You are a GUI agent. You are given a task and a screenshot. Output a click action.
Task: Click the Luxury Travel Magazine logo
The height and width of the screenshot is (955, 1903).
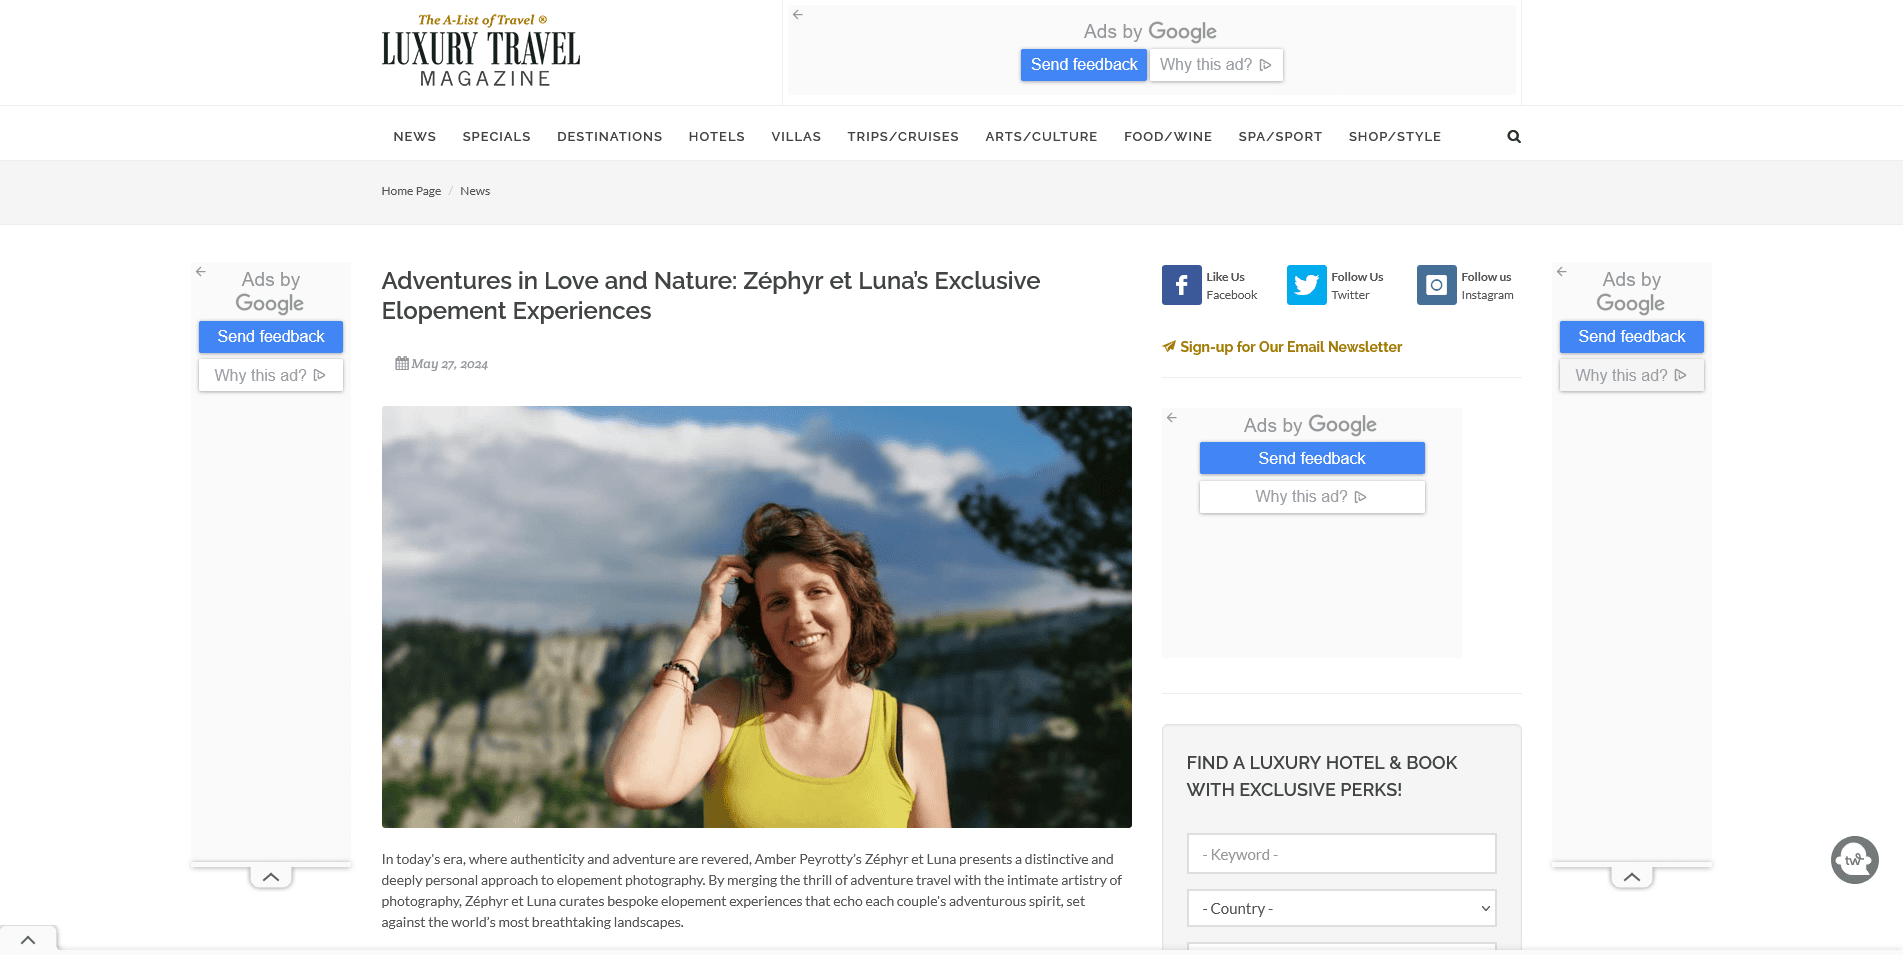481,50
